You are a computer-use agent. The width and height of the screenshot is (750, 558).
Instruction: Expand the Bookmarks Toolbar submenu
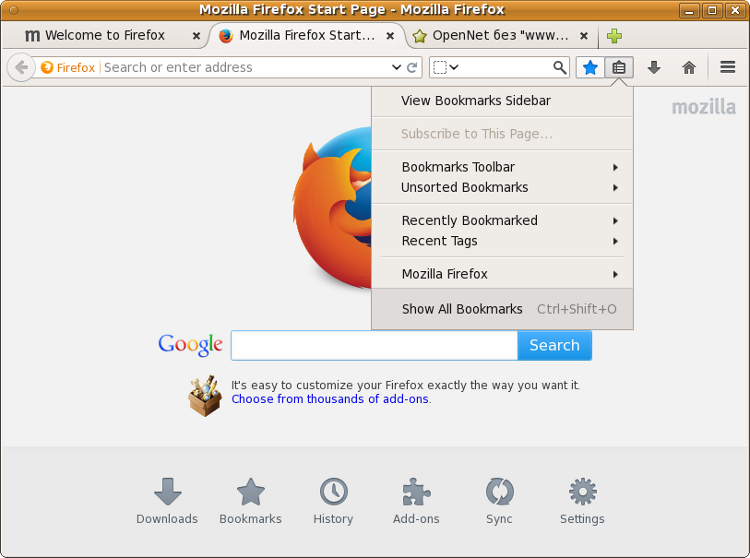point(502,167)
